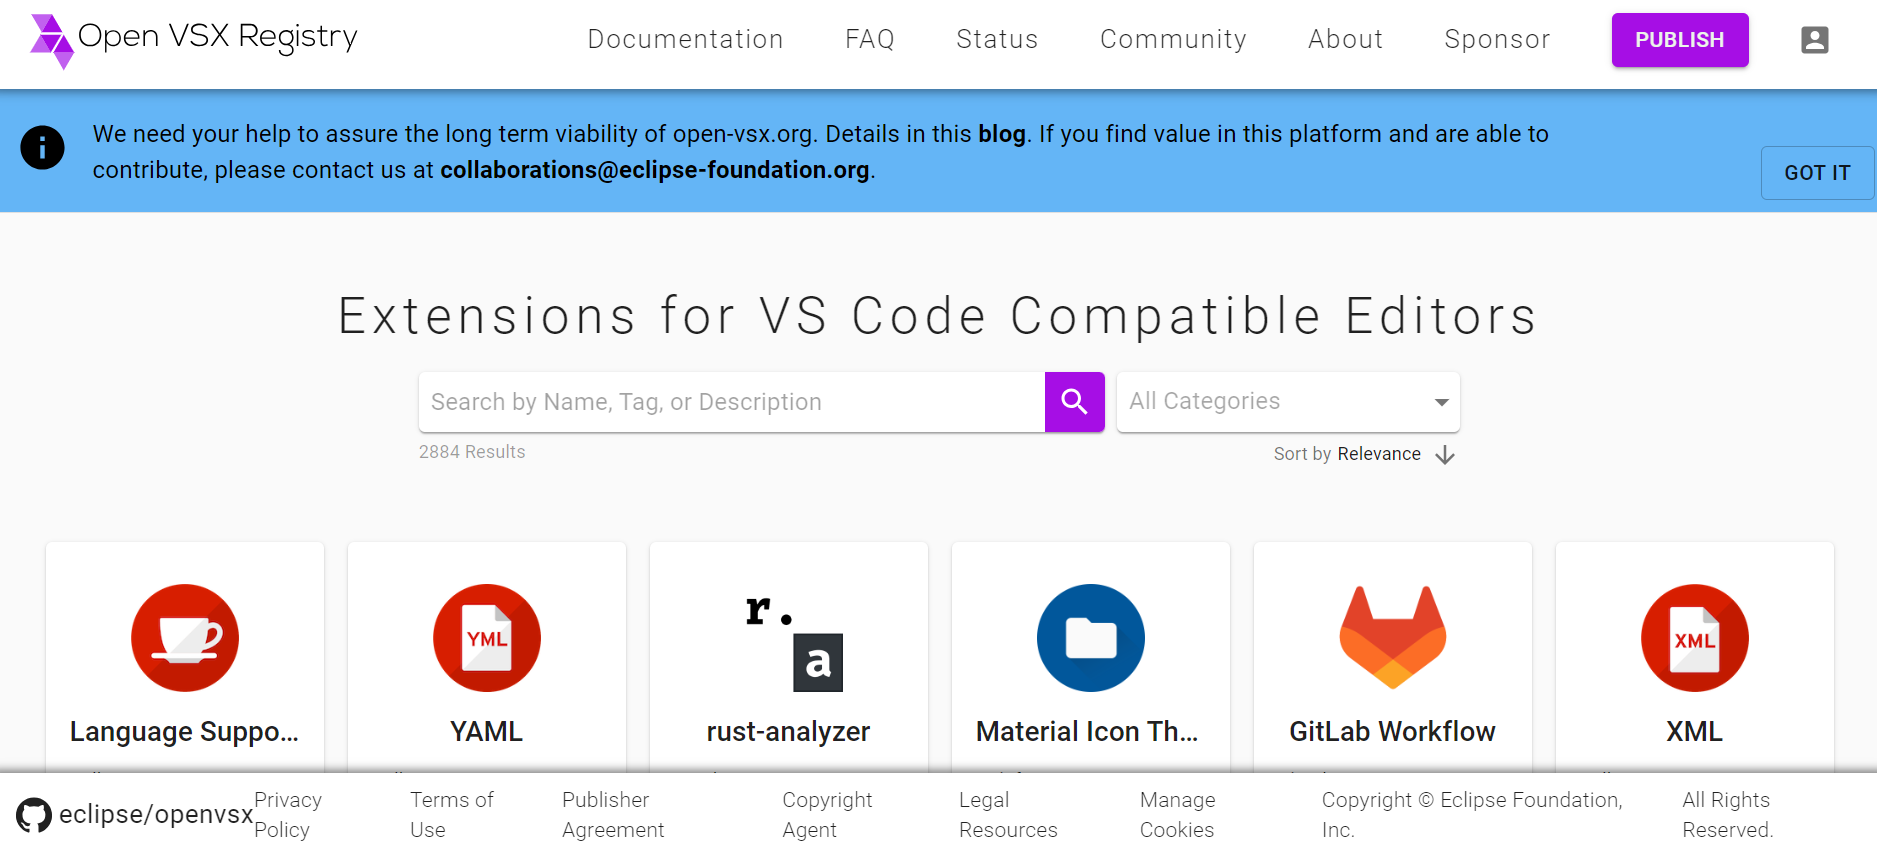Open the Language Support Java extension icon
1877x845 pixels.
pyautogui.click(x=185, y=638)
